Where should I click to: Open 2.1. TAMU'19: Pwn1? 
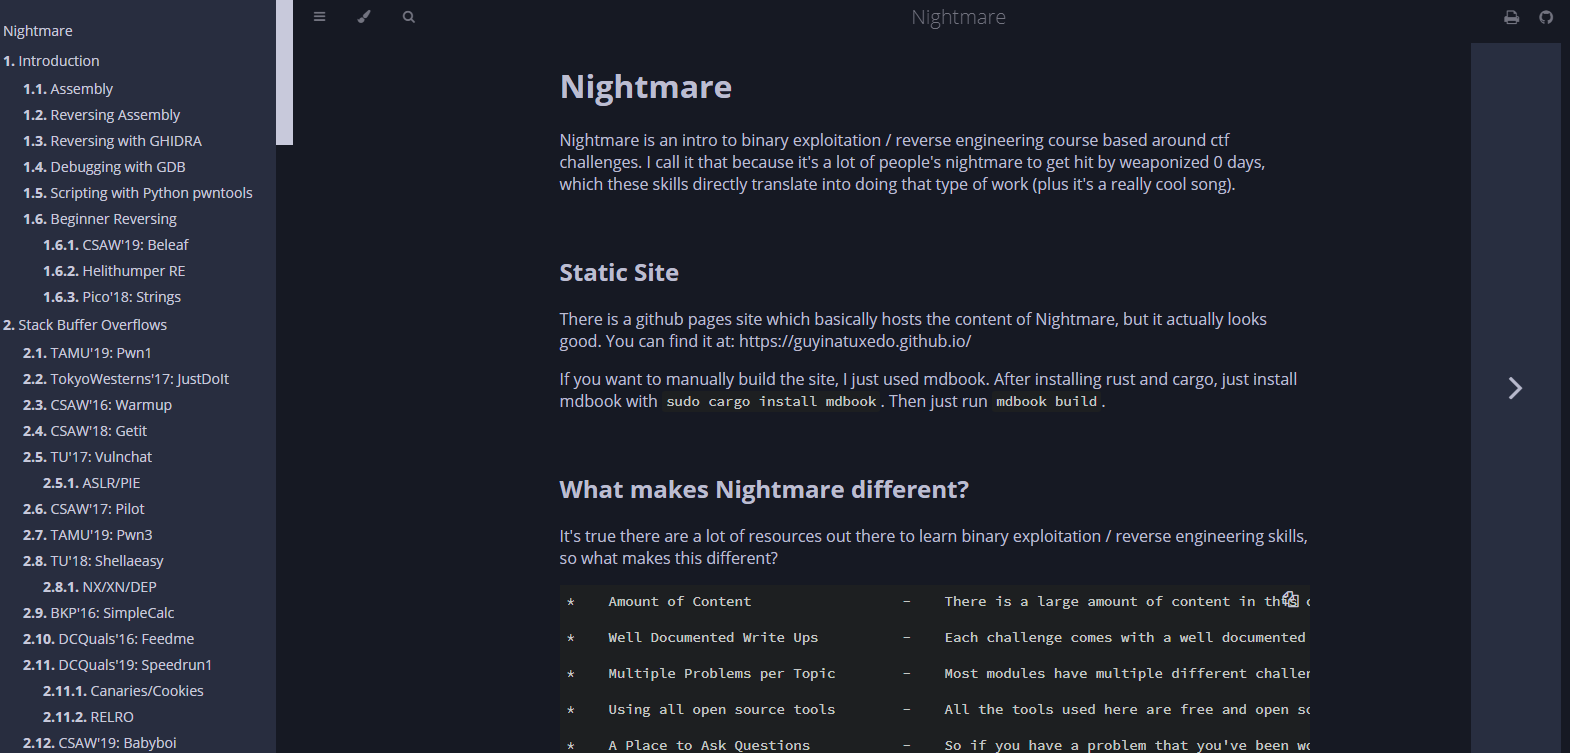pos(87,353)
